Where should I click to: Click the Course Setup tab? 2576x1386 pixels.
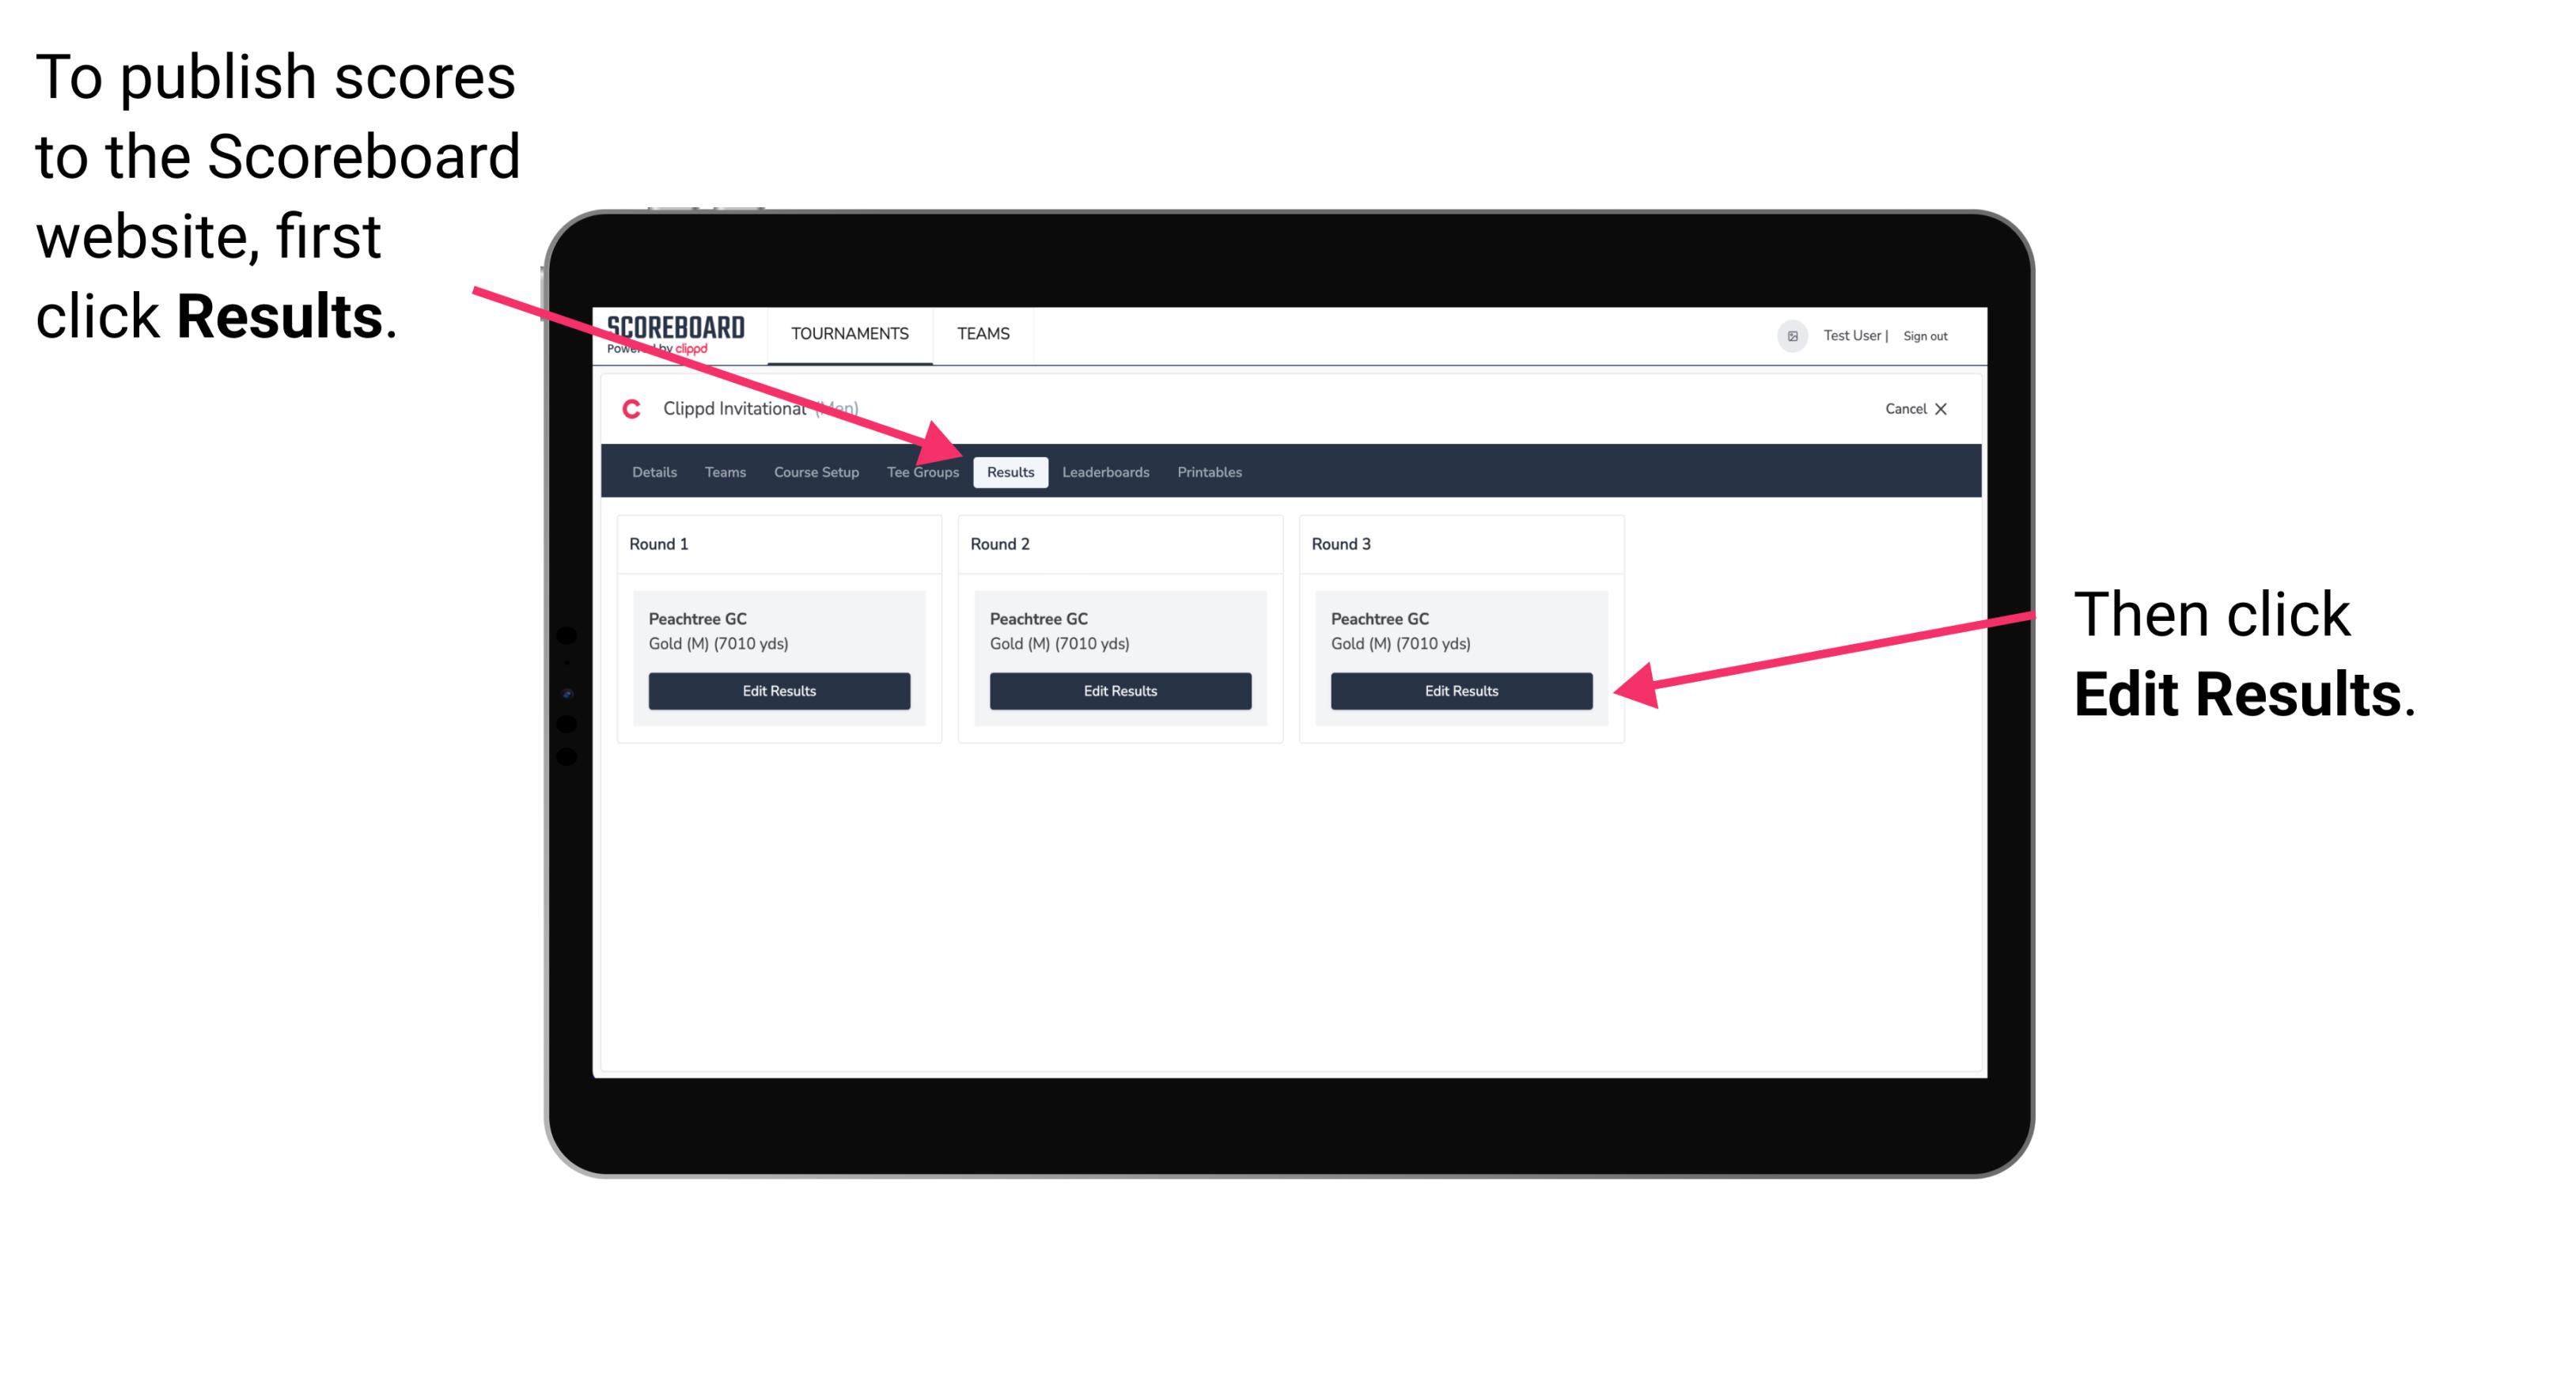[x=814, y=473]
